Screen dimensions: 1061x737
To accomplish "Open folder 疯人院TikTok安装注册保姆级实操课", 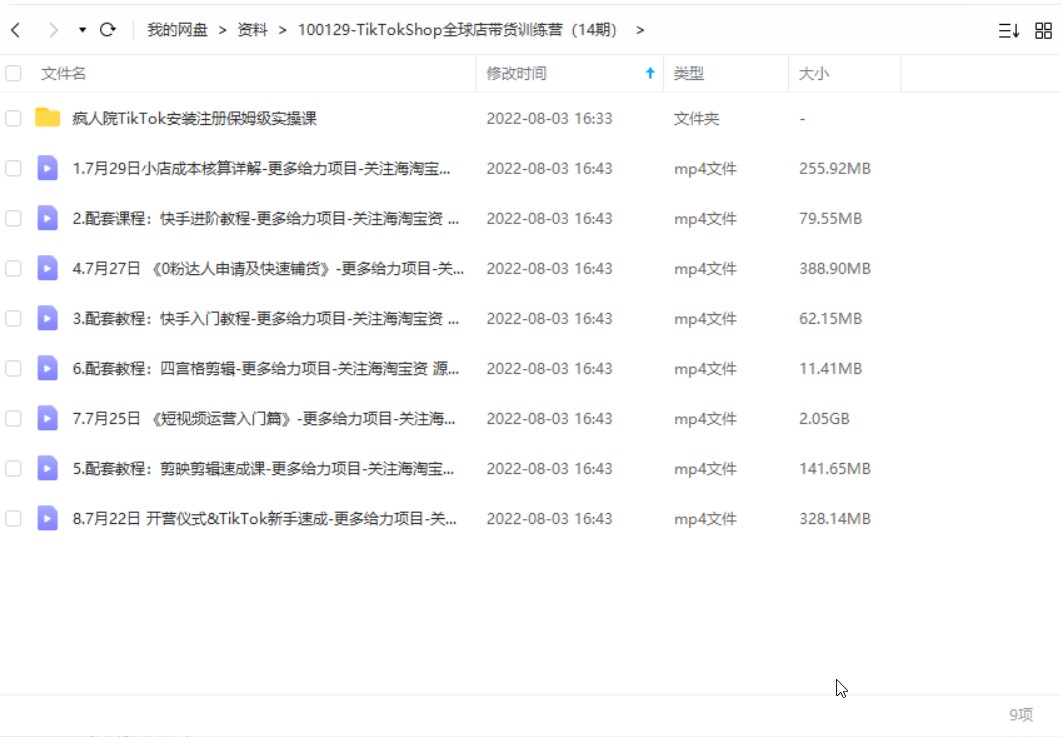I will click(194, 118).
